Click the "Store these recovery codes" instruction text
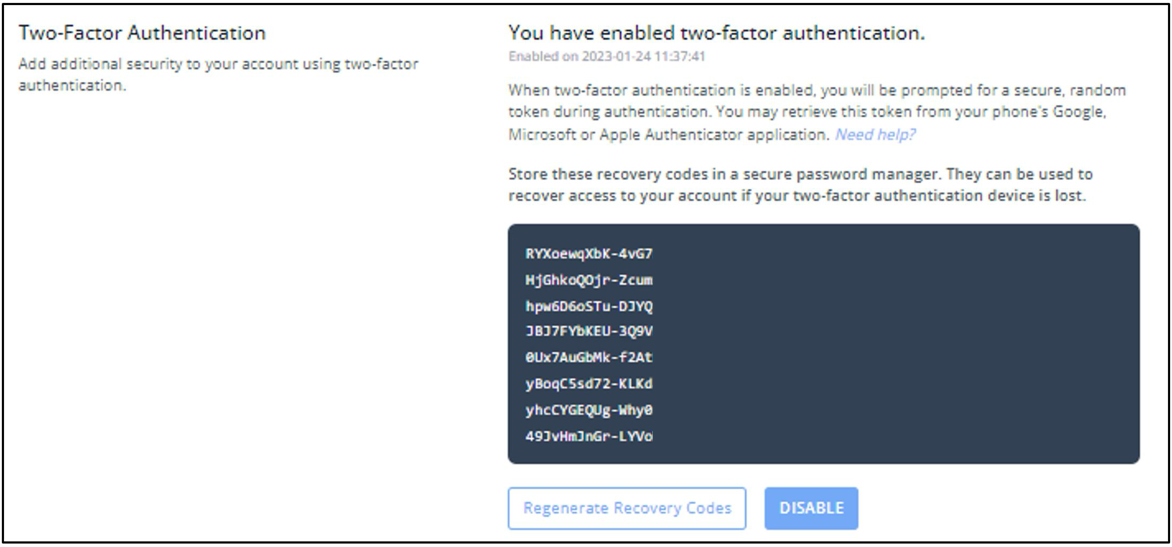Image resolution: width=1172 pixels, height=547 pixels. pos(800,175)
